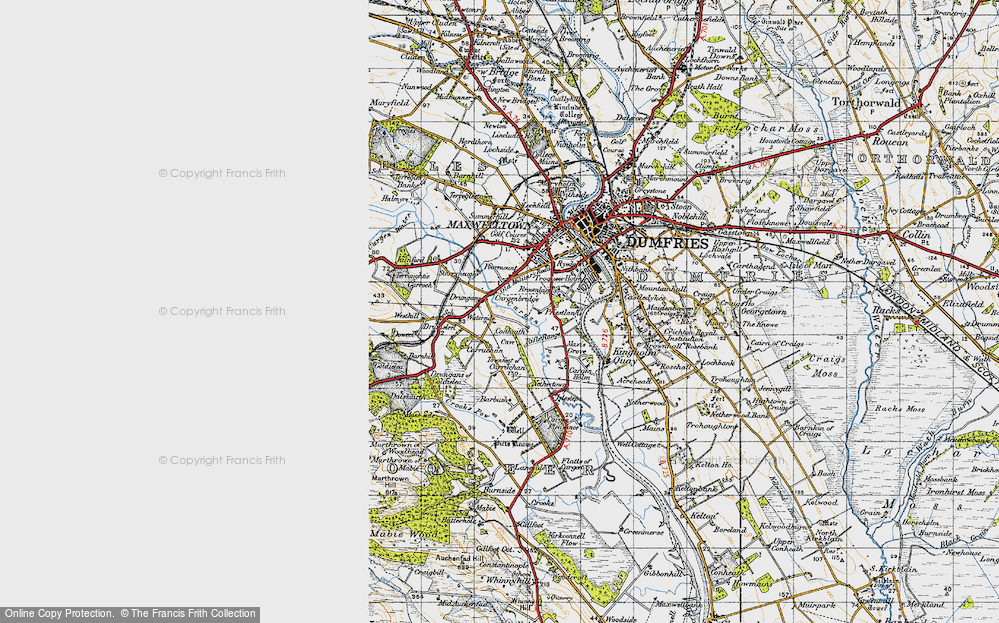Select the Newhouse label

pyautogui.click(x=963, y=553)
